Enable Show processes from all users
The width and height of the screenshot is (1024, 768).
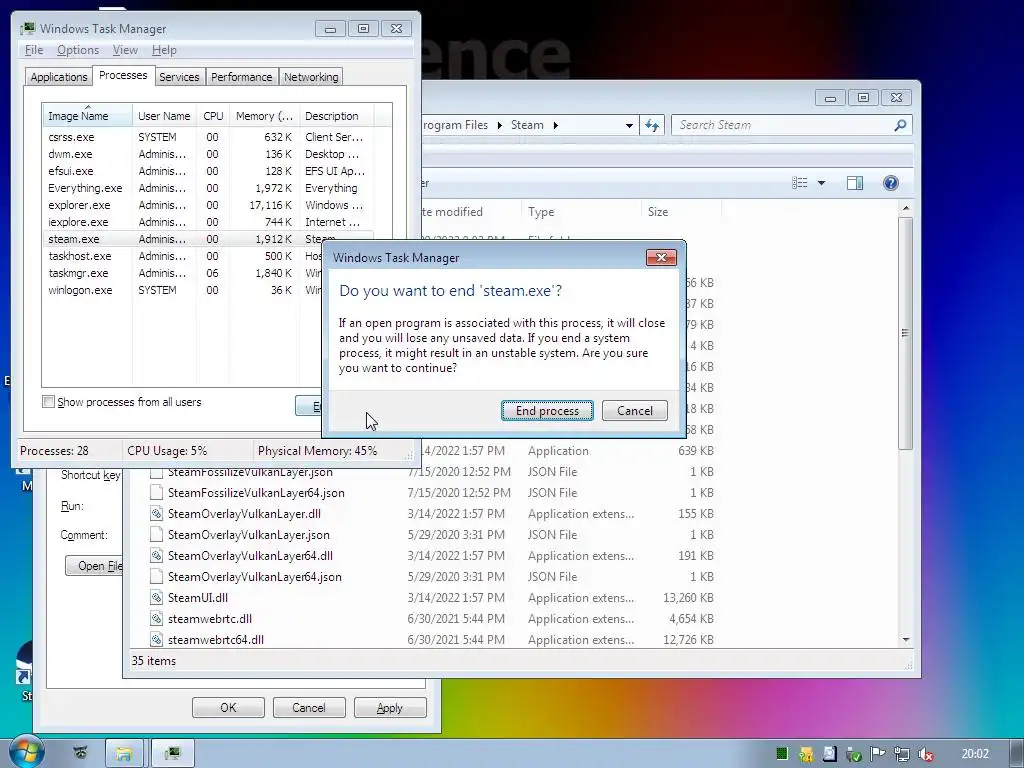coord(48,402)
